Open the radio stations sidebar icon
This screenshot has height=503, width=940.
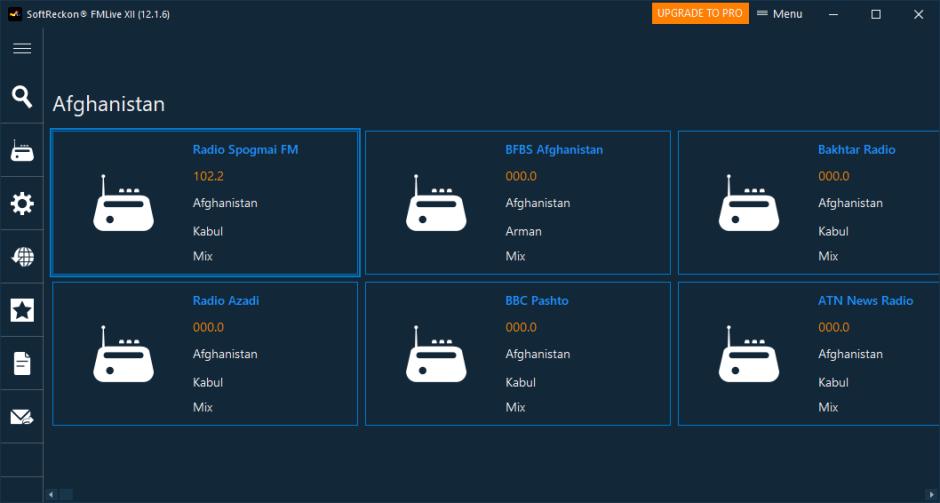[22, 150]
